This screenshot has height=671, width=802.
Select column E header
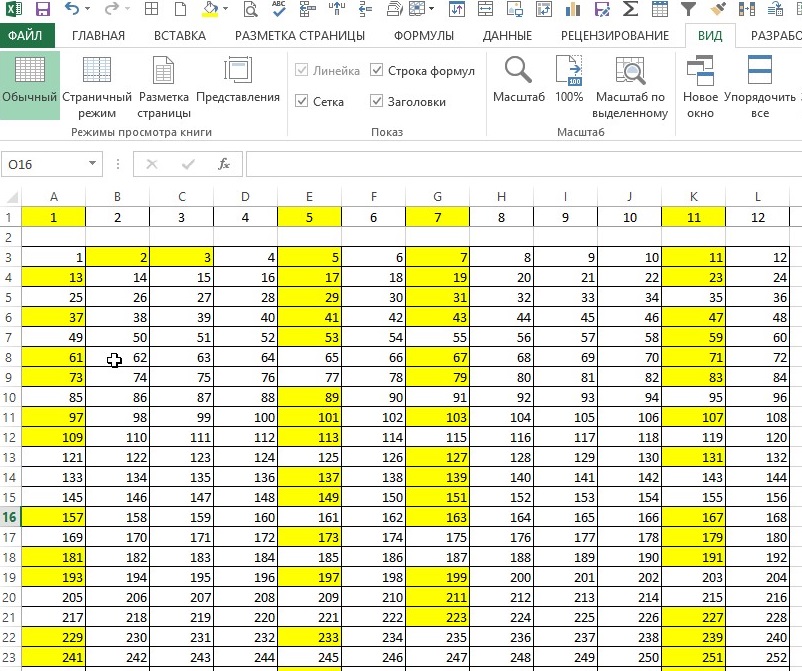[x=309, y=196]
